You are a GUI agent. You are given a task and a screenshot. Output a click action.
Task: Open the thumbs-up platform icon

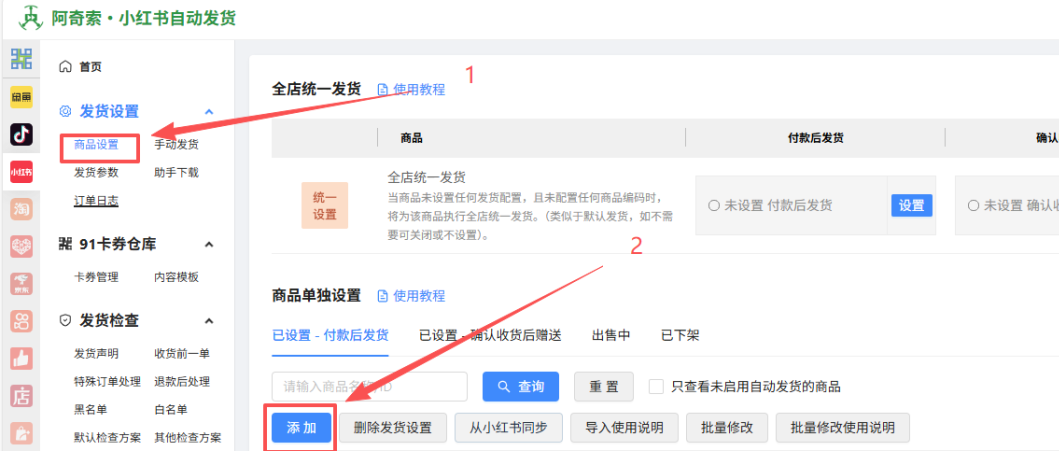(21, 359)
